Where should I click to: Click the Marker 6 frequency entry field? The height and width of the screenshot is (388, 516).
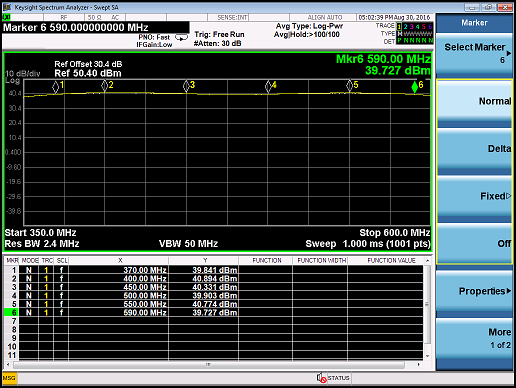coord(96,27)
